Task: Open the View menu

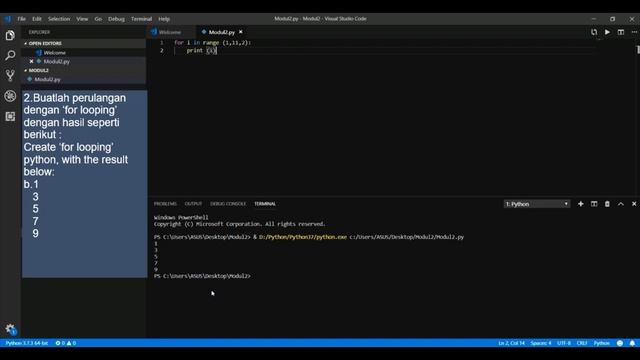Action: (x=82, y=19)
